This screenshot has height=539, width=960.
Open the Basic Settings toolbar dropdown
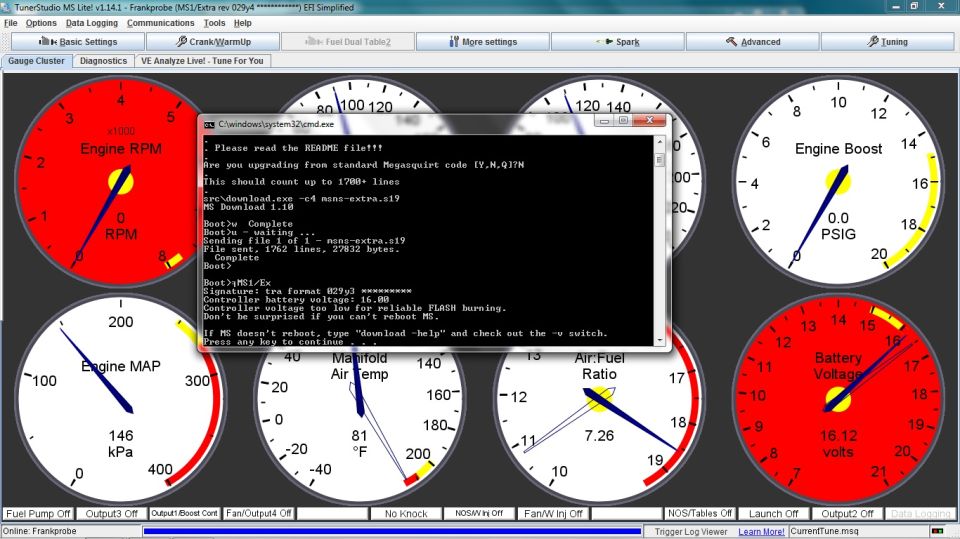(78, 42)
